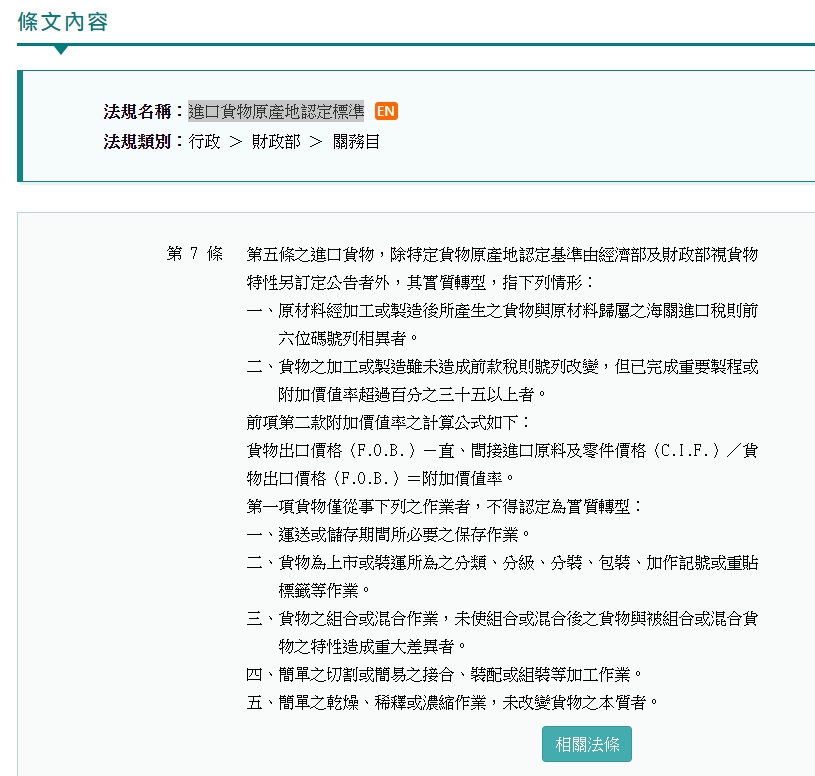Screen dimensions: 815x776
Task: Click the line 附加價值率超過百分之三十五以上者
Action: [412, 394]
